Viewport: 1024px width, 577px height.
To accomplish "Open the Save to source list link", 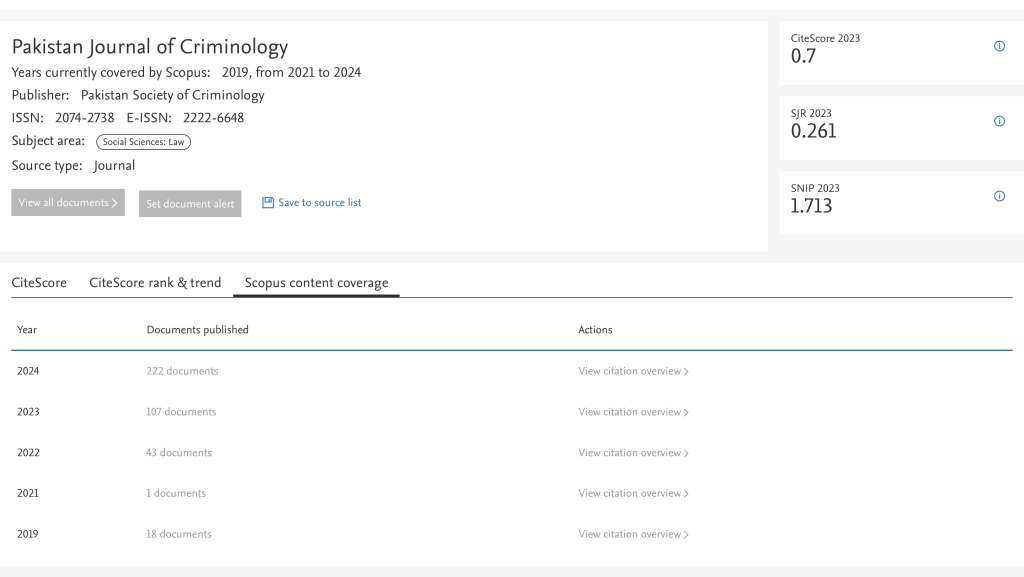I will coord(319,203).
